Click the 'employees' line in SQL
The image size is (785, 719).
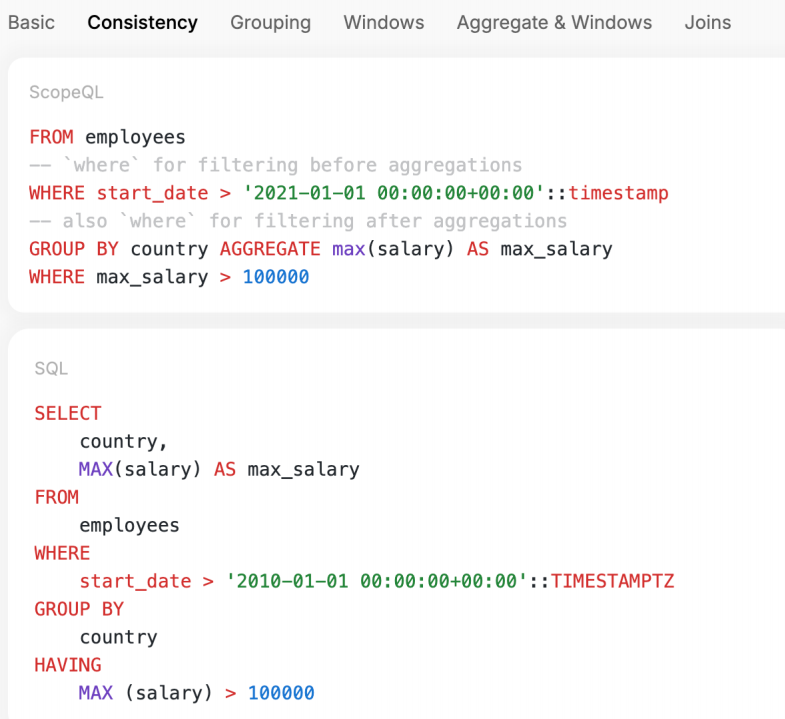(x=129, y=525)
